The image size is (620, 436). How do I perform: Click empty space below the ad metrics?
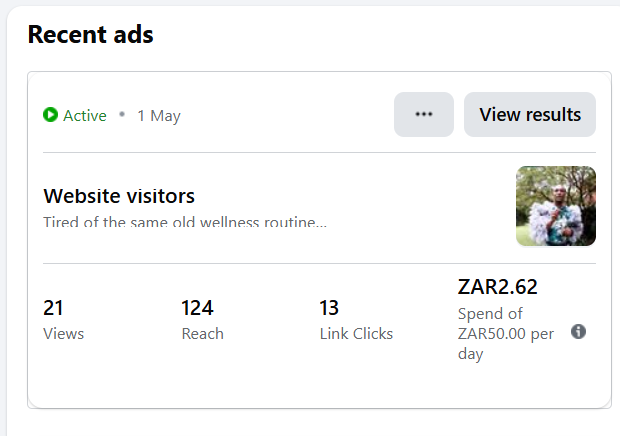pos(300,385)
